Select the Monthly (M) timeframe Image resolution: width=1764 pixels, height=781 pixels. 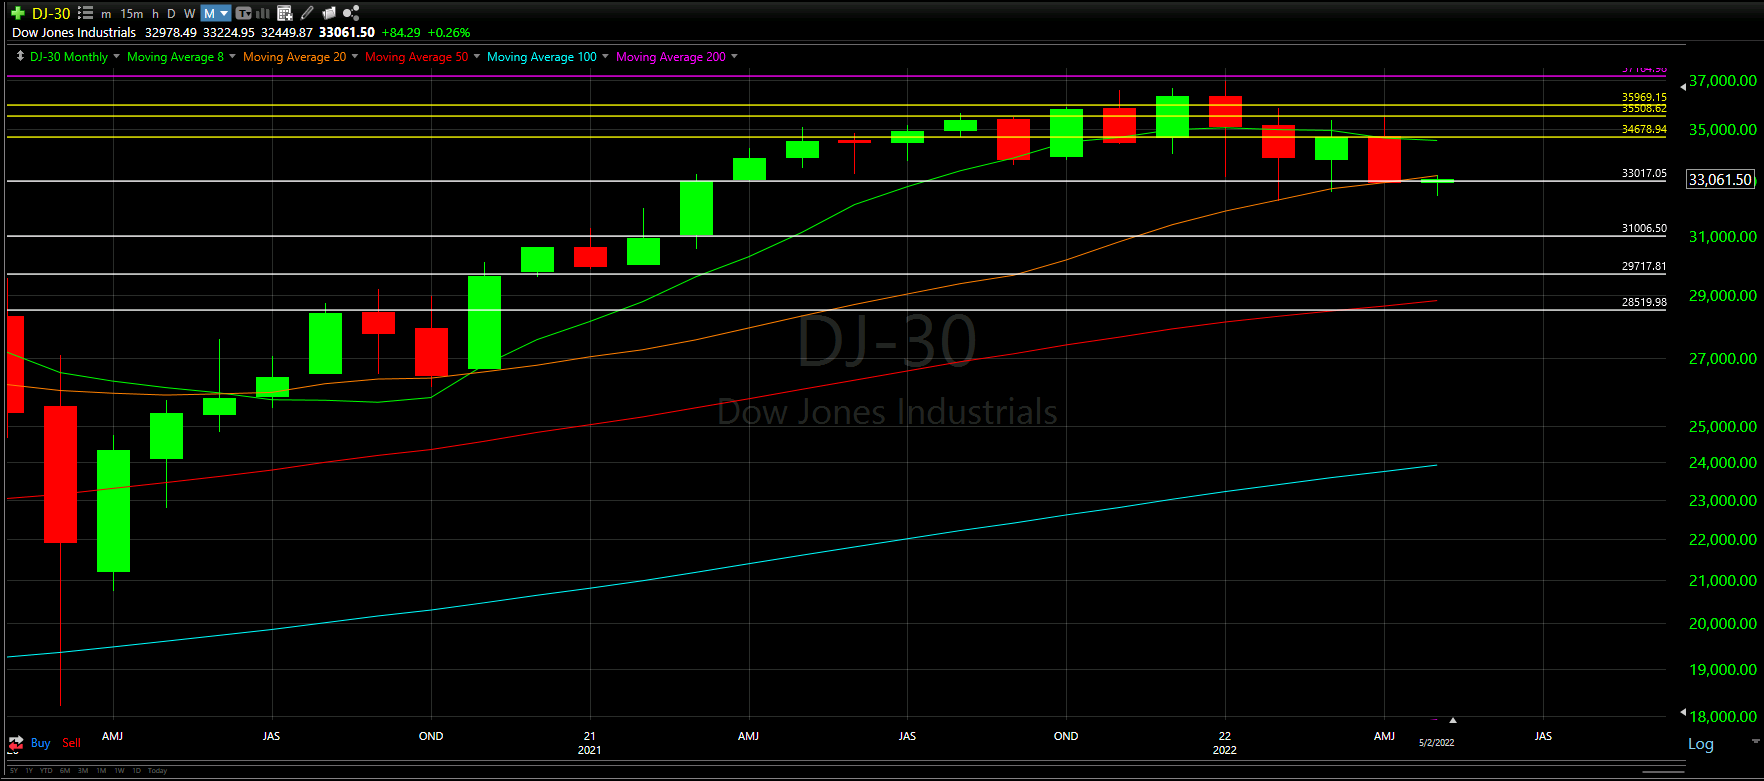pos(209,14)
